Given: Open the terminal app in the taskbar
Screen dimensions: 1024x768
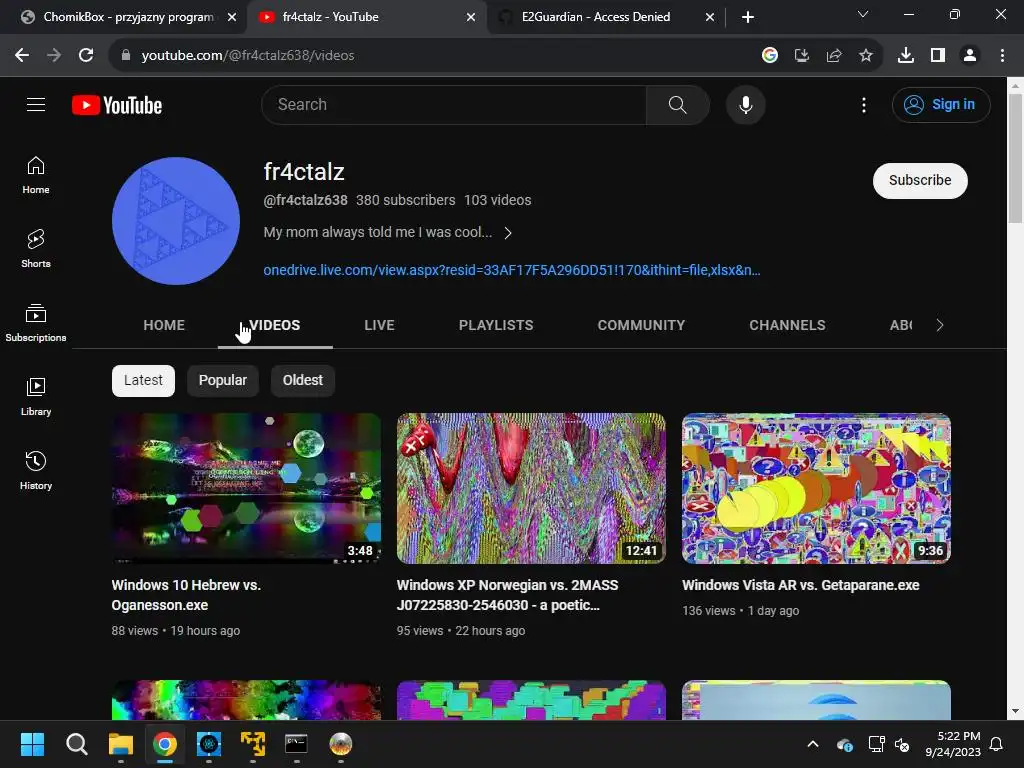Looking at the screenshot, I should pos(296,744).
